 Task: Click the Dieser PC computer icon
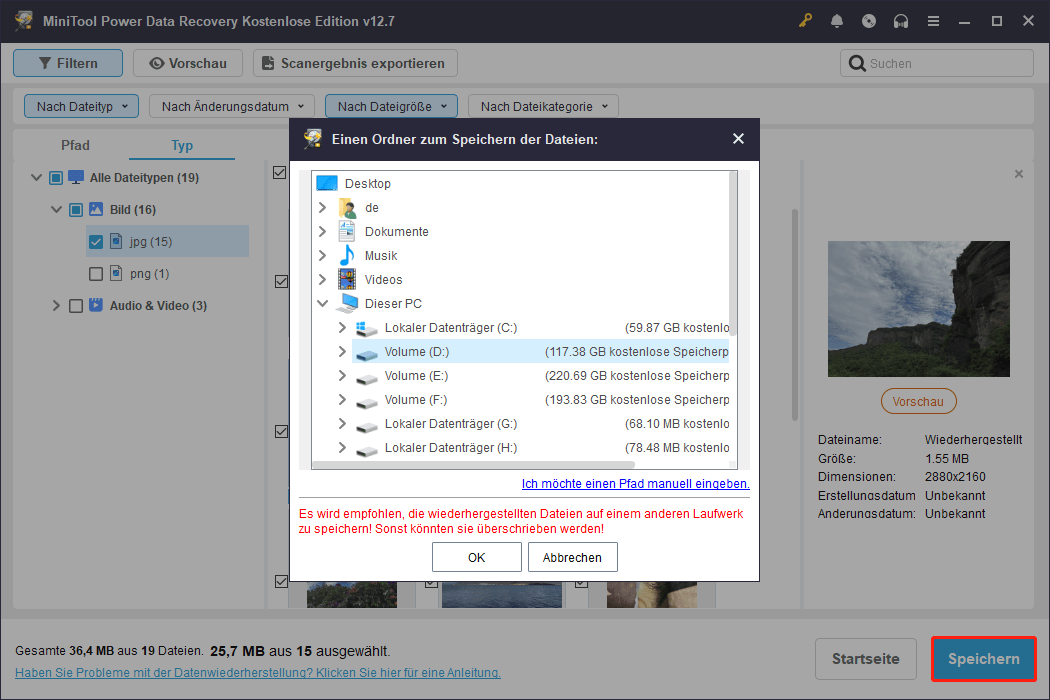347,303
